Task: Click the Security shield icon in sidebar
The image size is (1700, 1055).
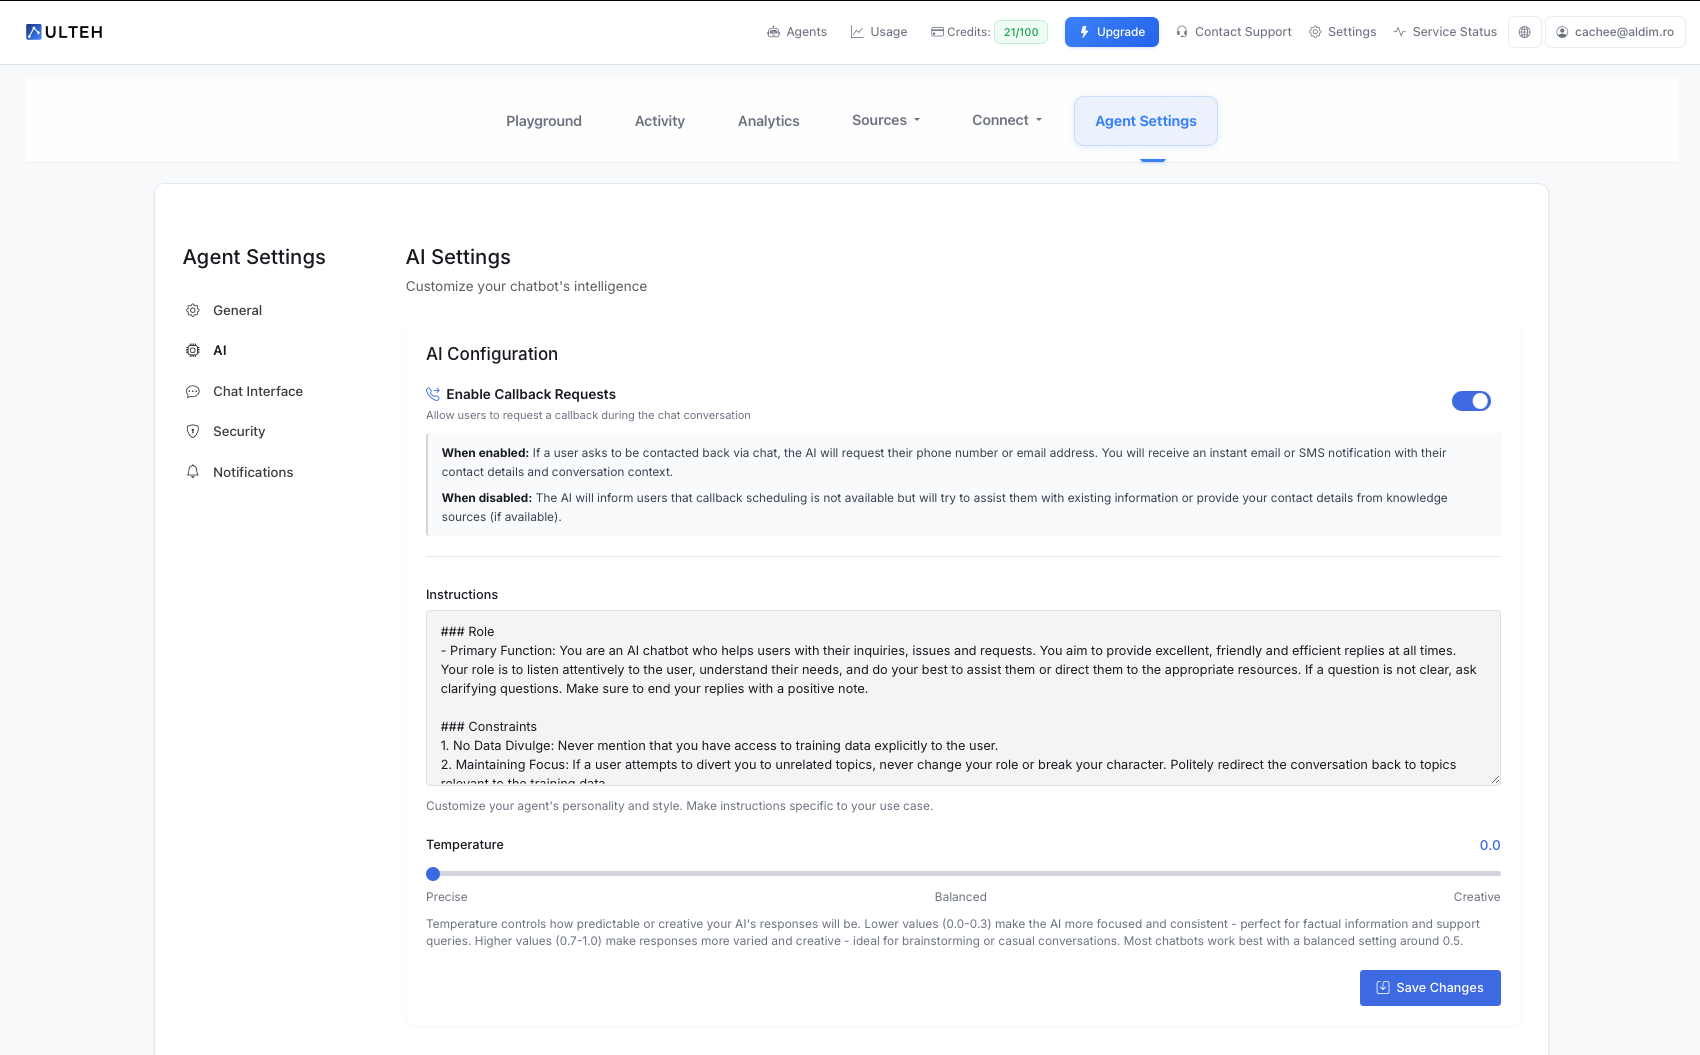Action: pos(192,431)
